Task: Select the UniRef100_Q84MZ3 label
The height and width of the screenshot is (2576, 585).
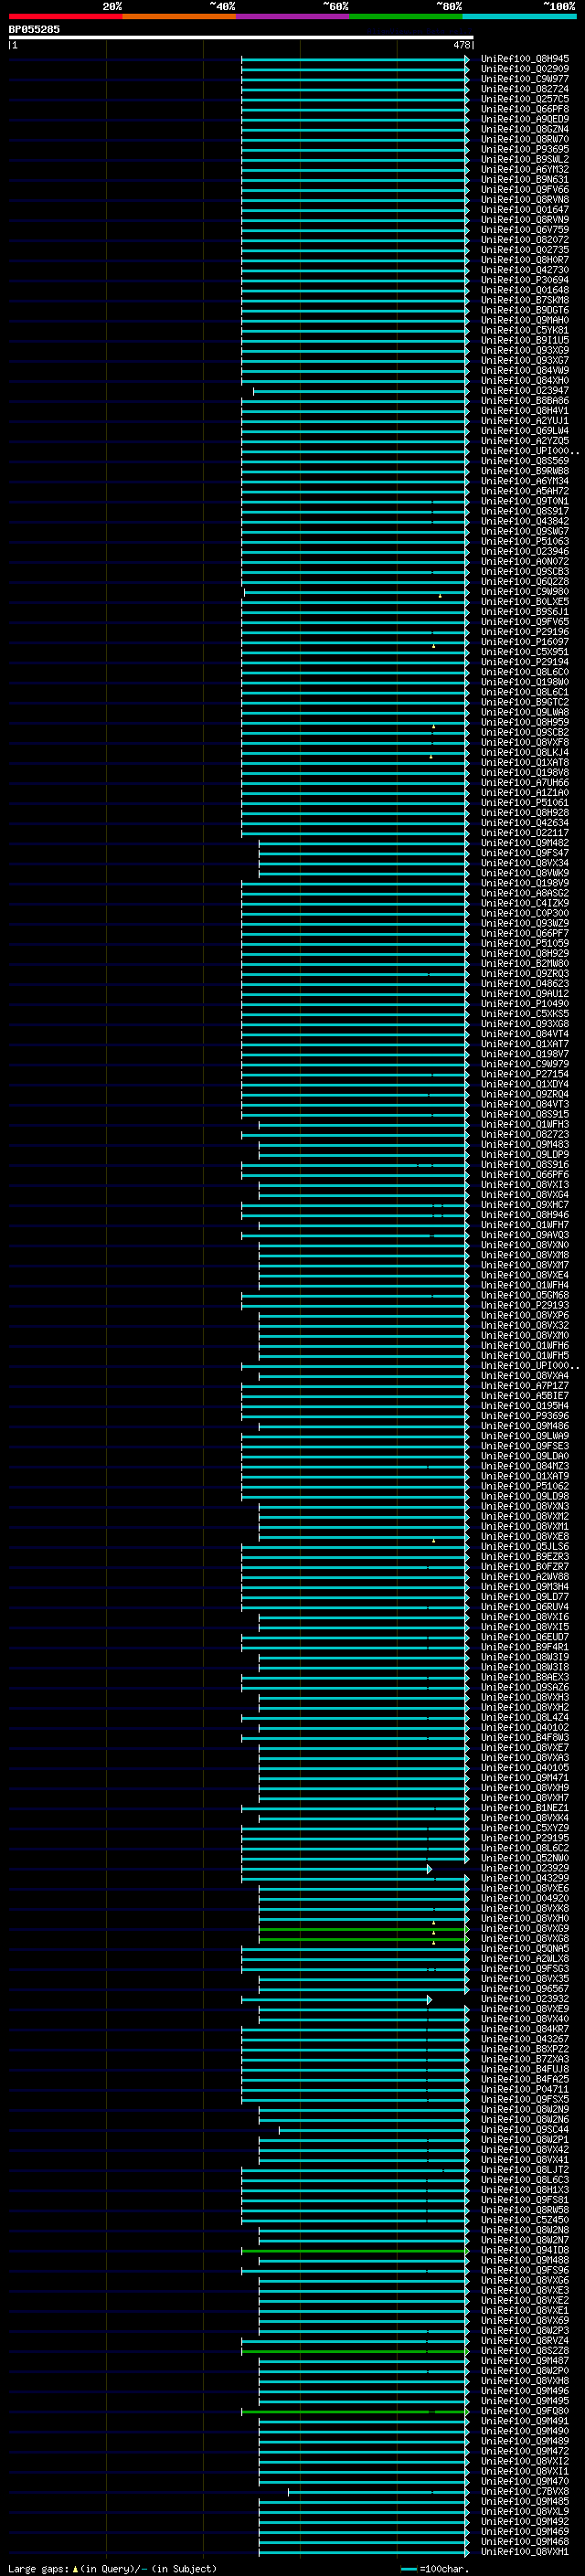Action: (x=525, y=1466)
